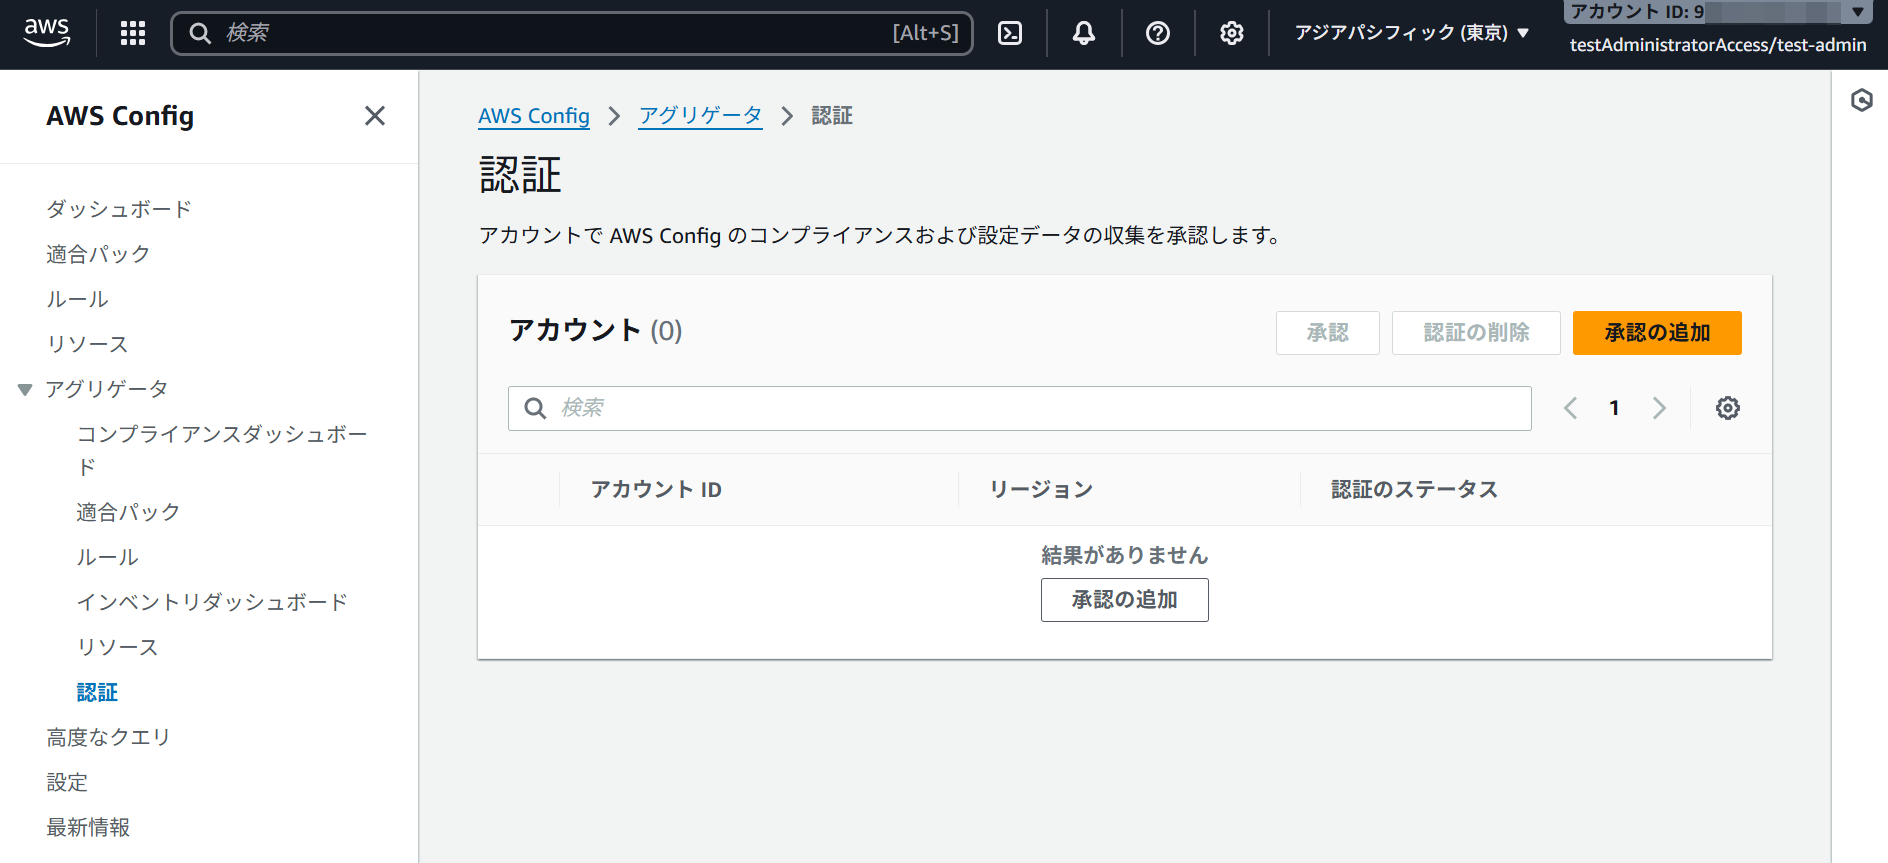Open the right-side help panel icon

(x=1861, y=100)
